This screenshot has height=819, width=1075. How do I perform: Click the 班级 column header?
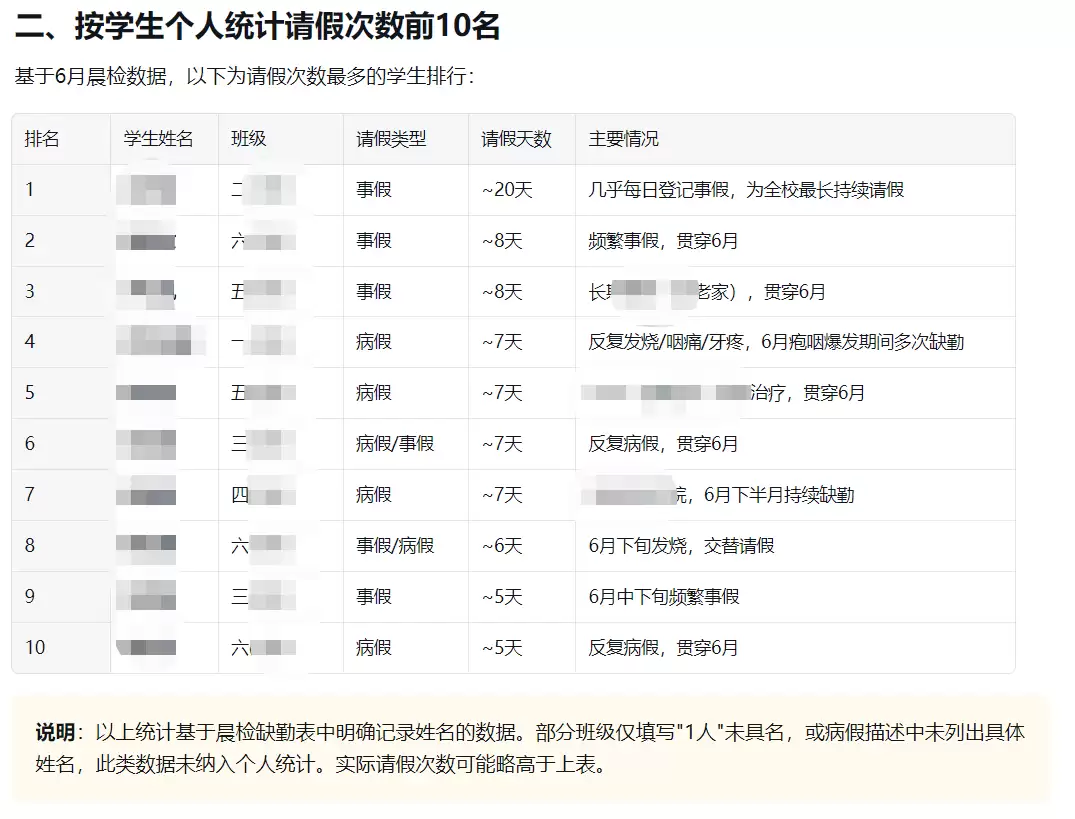pyautogui.click(x=249, y=139)
